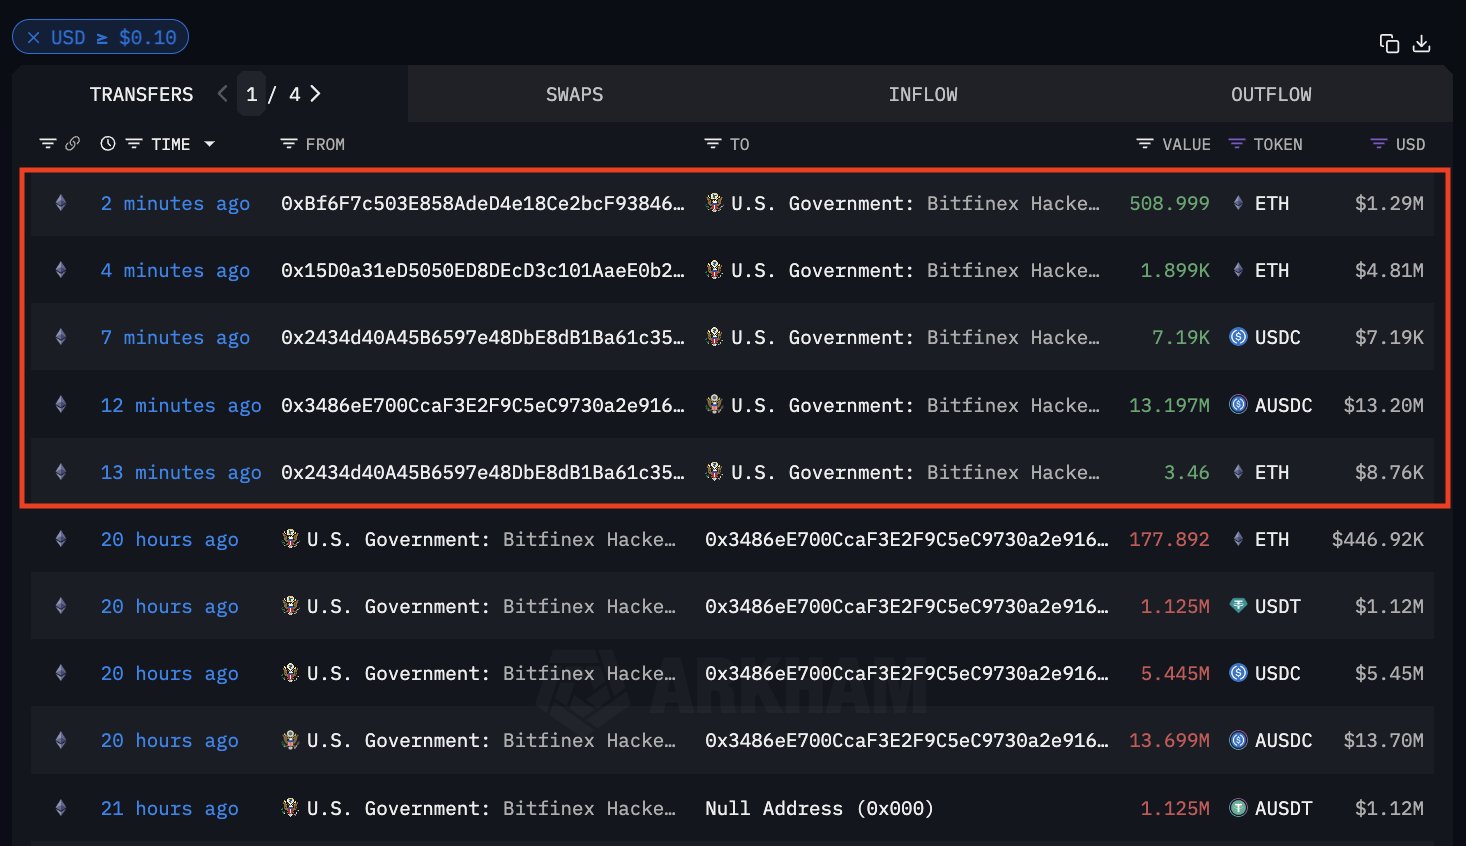Open filter icon left of link icon
1466x846 pixels.
pos(47,144)
